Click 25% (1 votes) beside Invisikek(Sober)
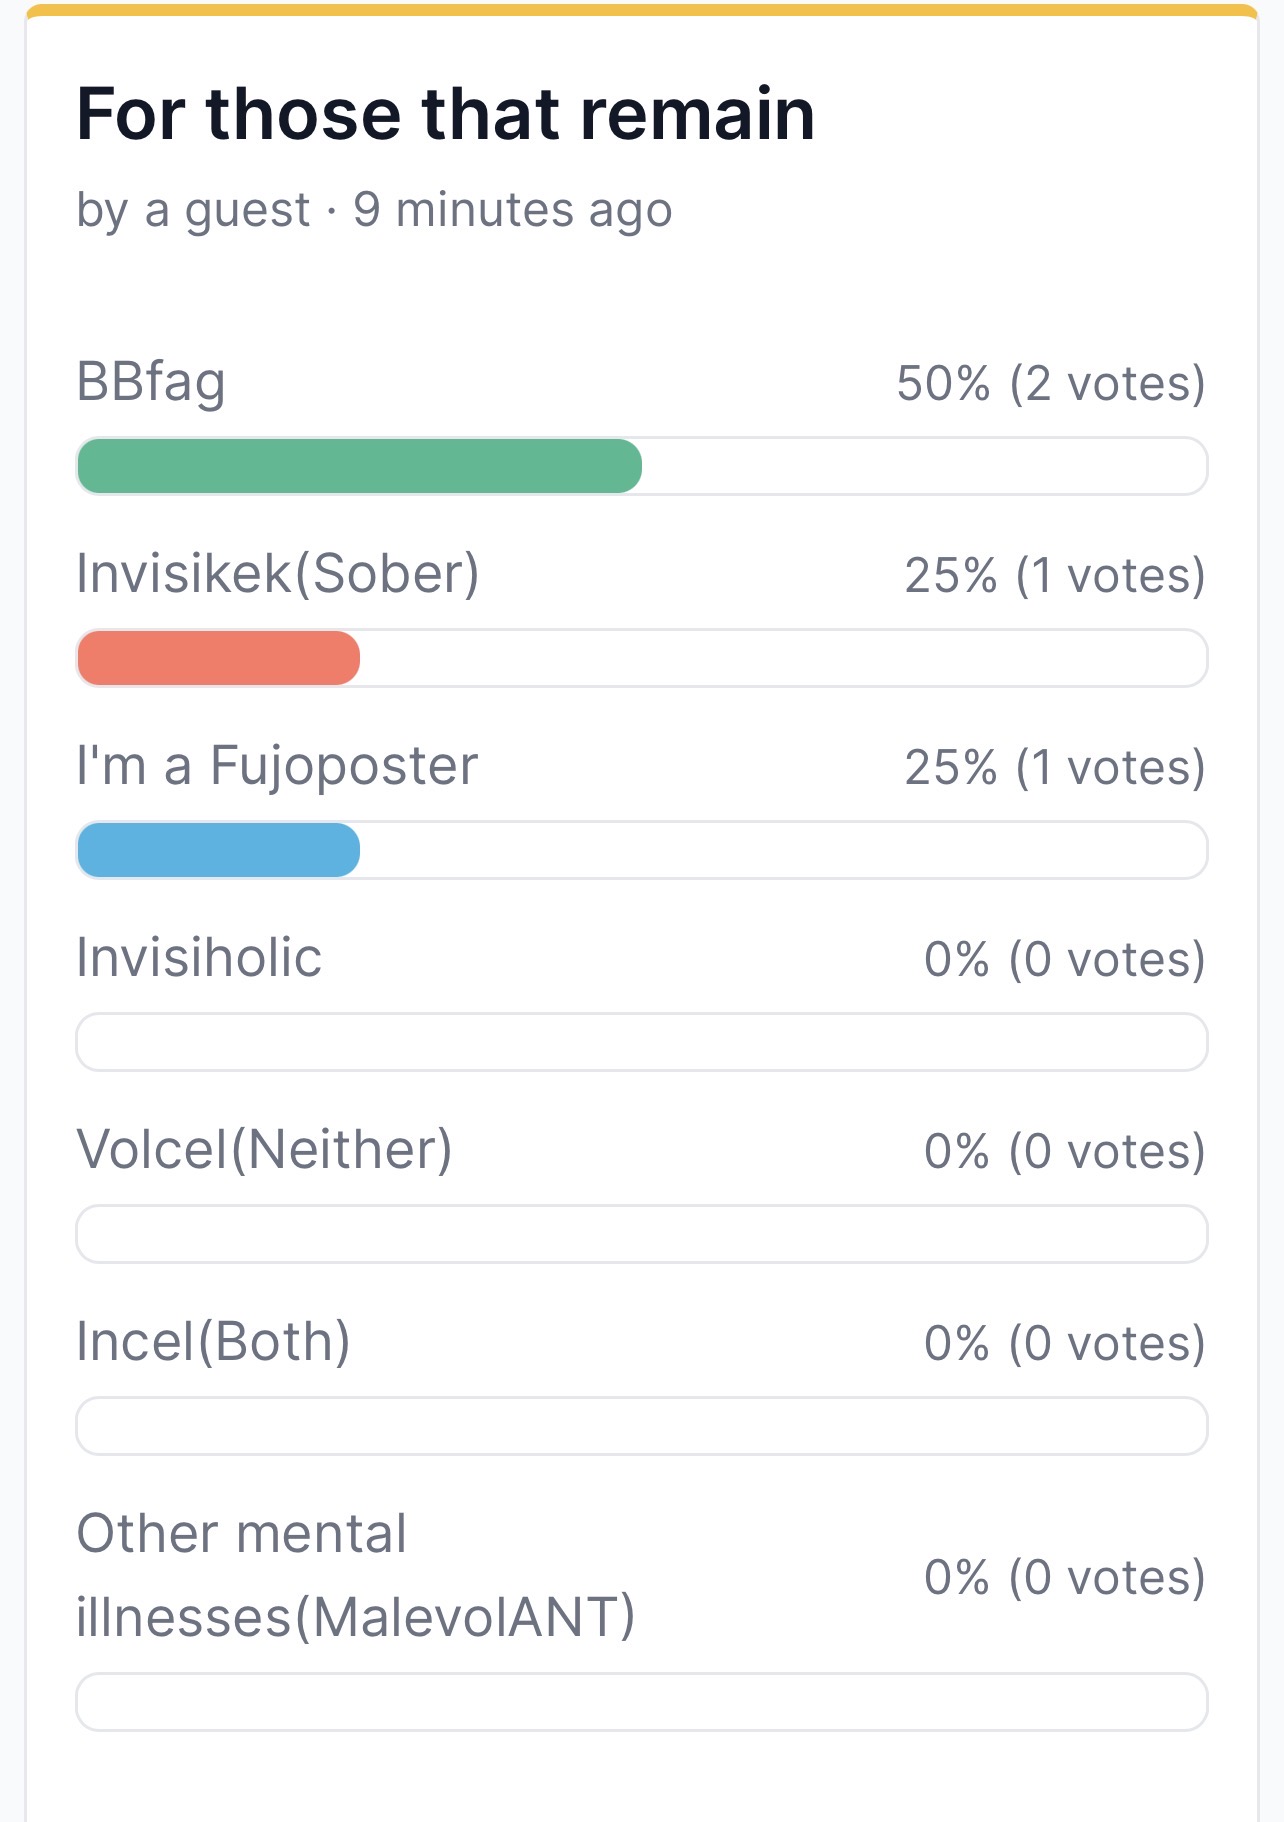The height and width of the screenshot is (1822, 1284). (1054, 576)
